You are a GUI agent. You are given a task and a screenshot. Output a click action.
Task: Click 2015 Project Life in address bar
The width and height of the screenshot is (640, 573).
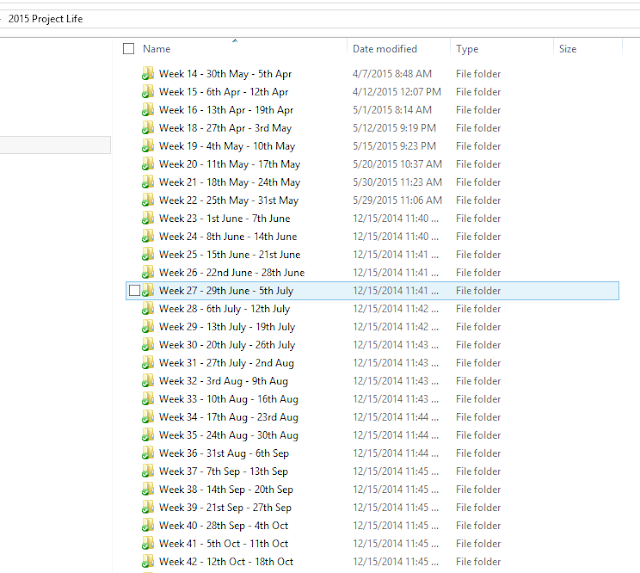(x=45, y=19)
